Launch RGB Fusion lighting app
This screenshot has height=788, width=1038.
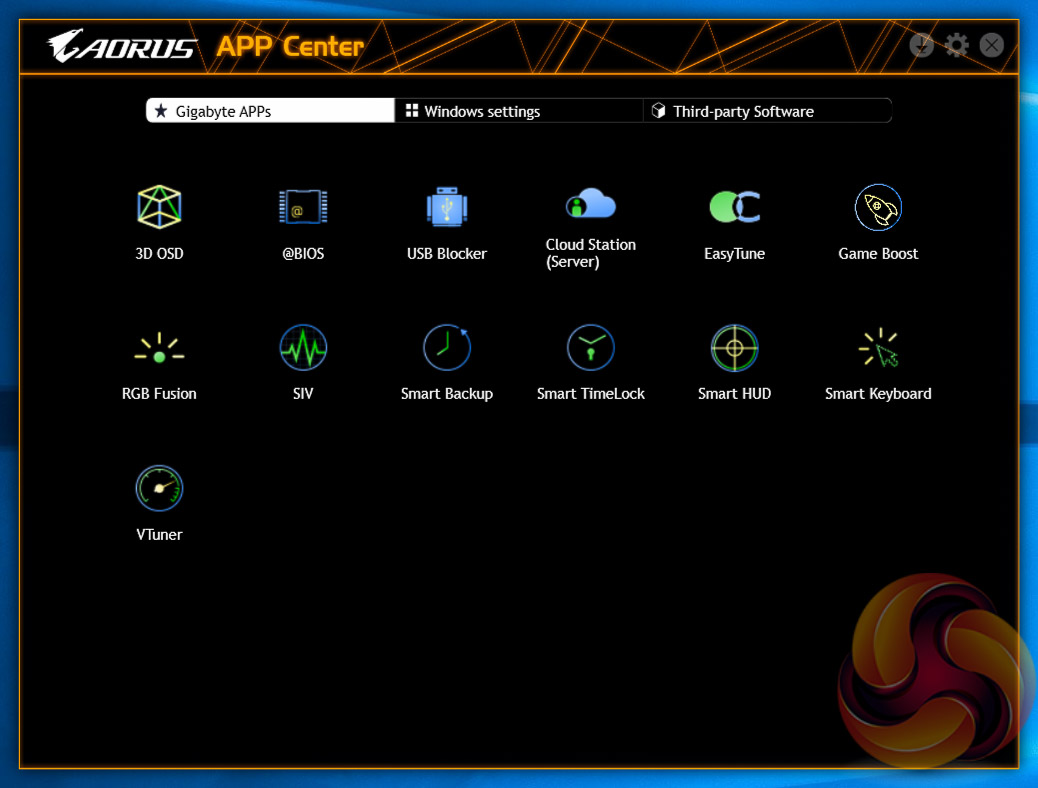(x=159, y=349)
